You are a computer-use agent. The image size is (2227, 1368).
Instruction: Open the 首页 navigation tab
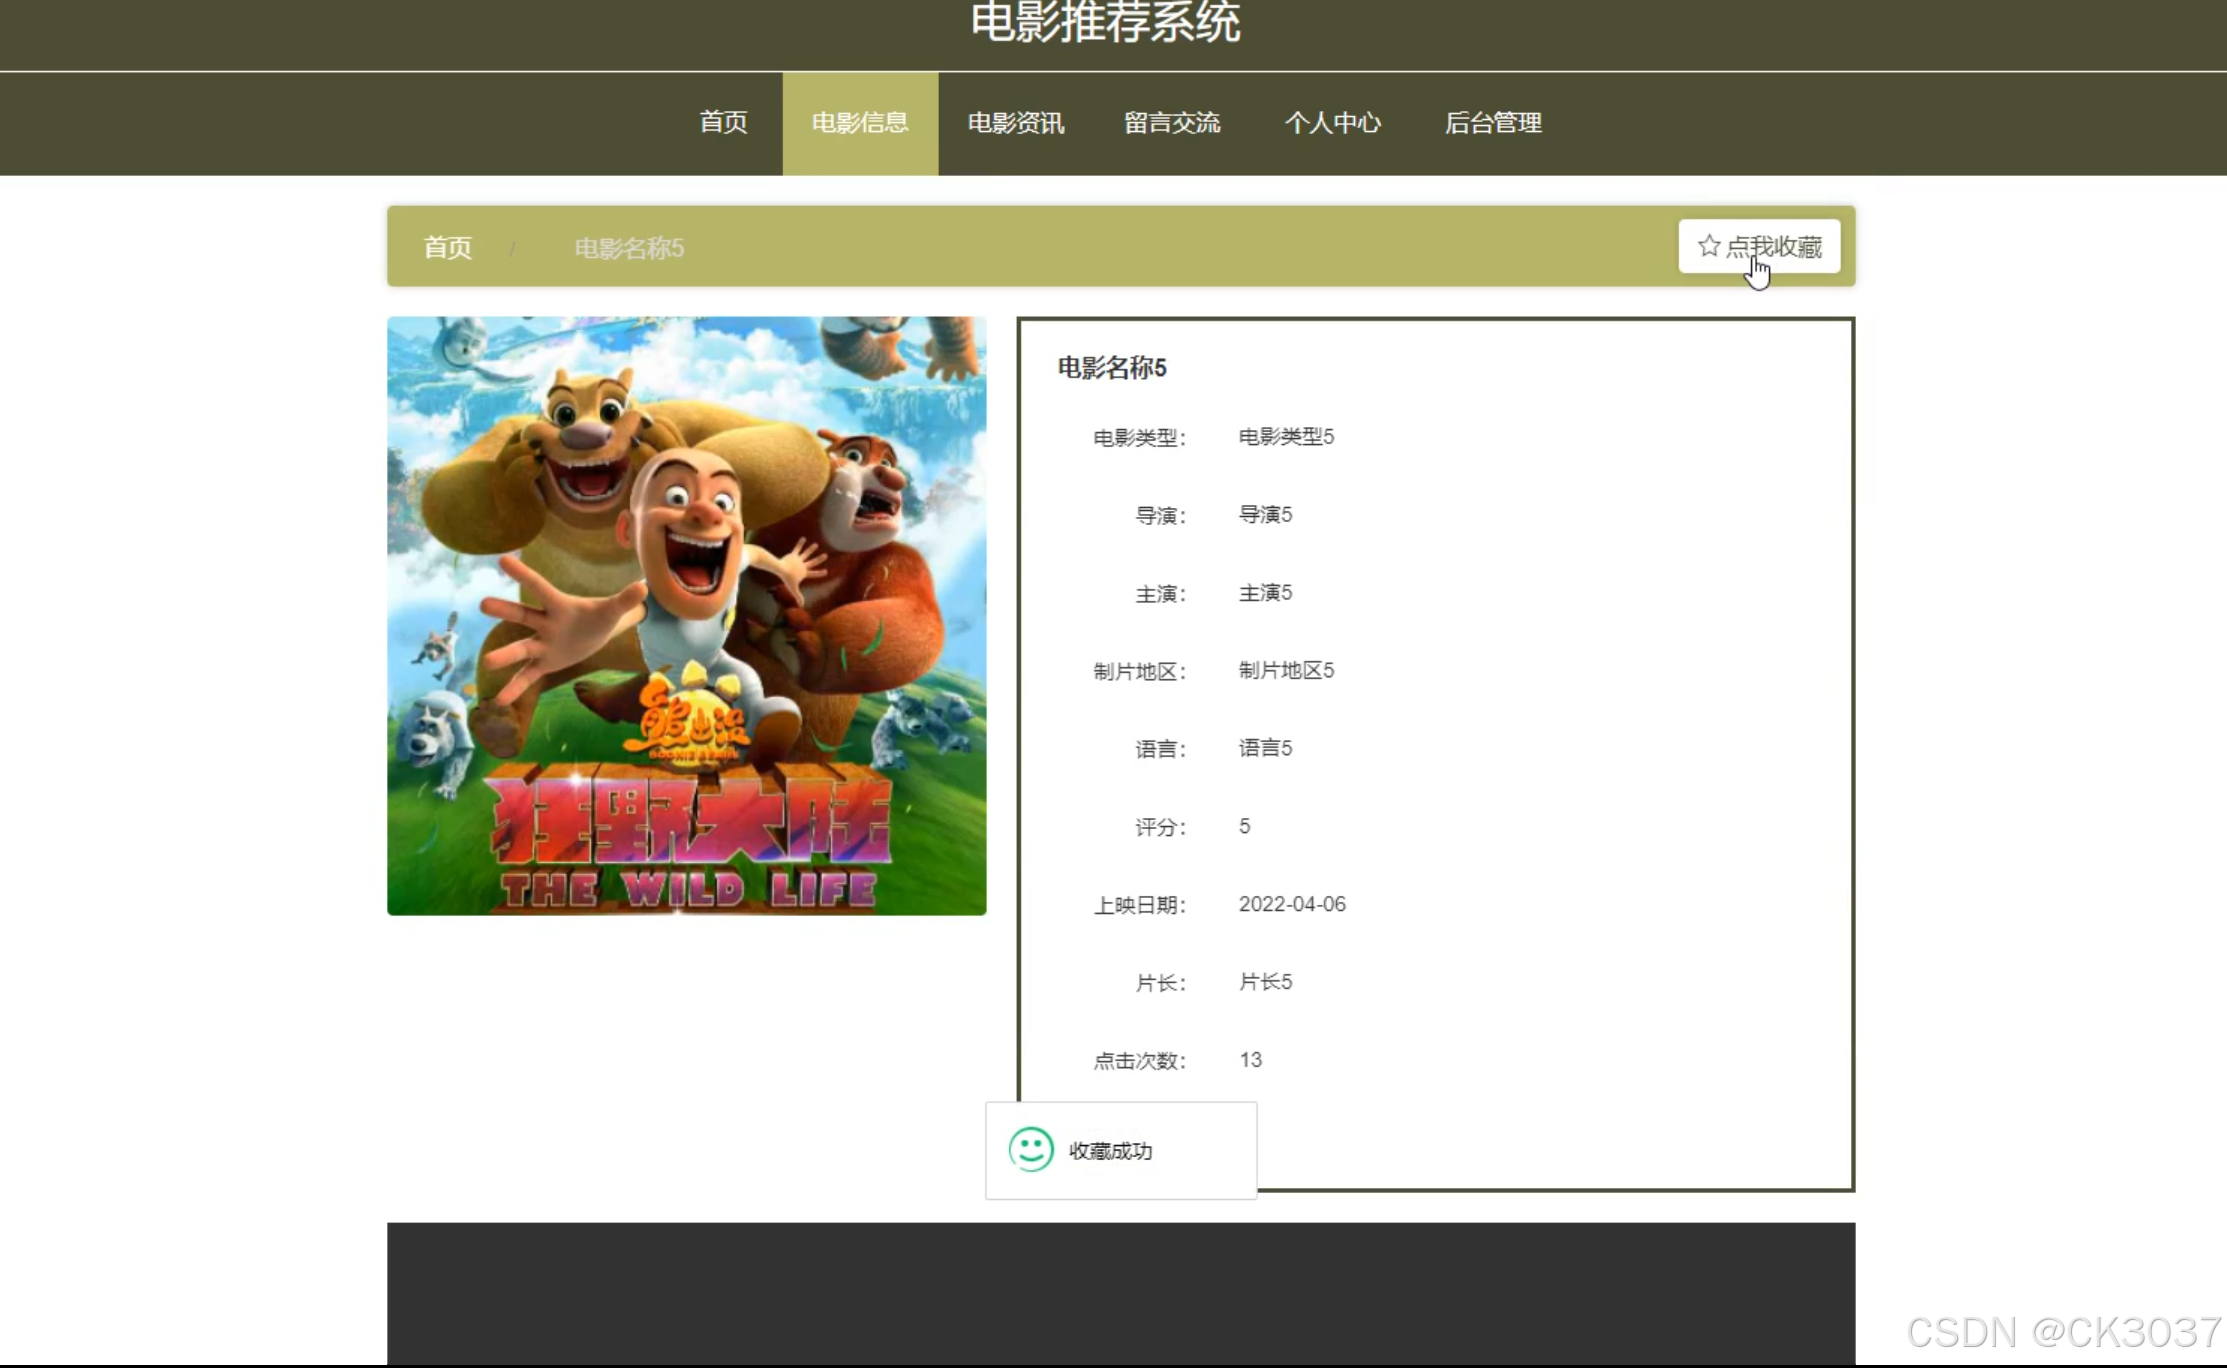click(723, 123)
